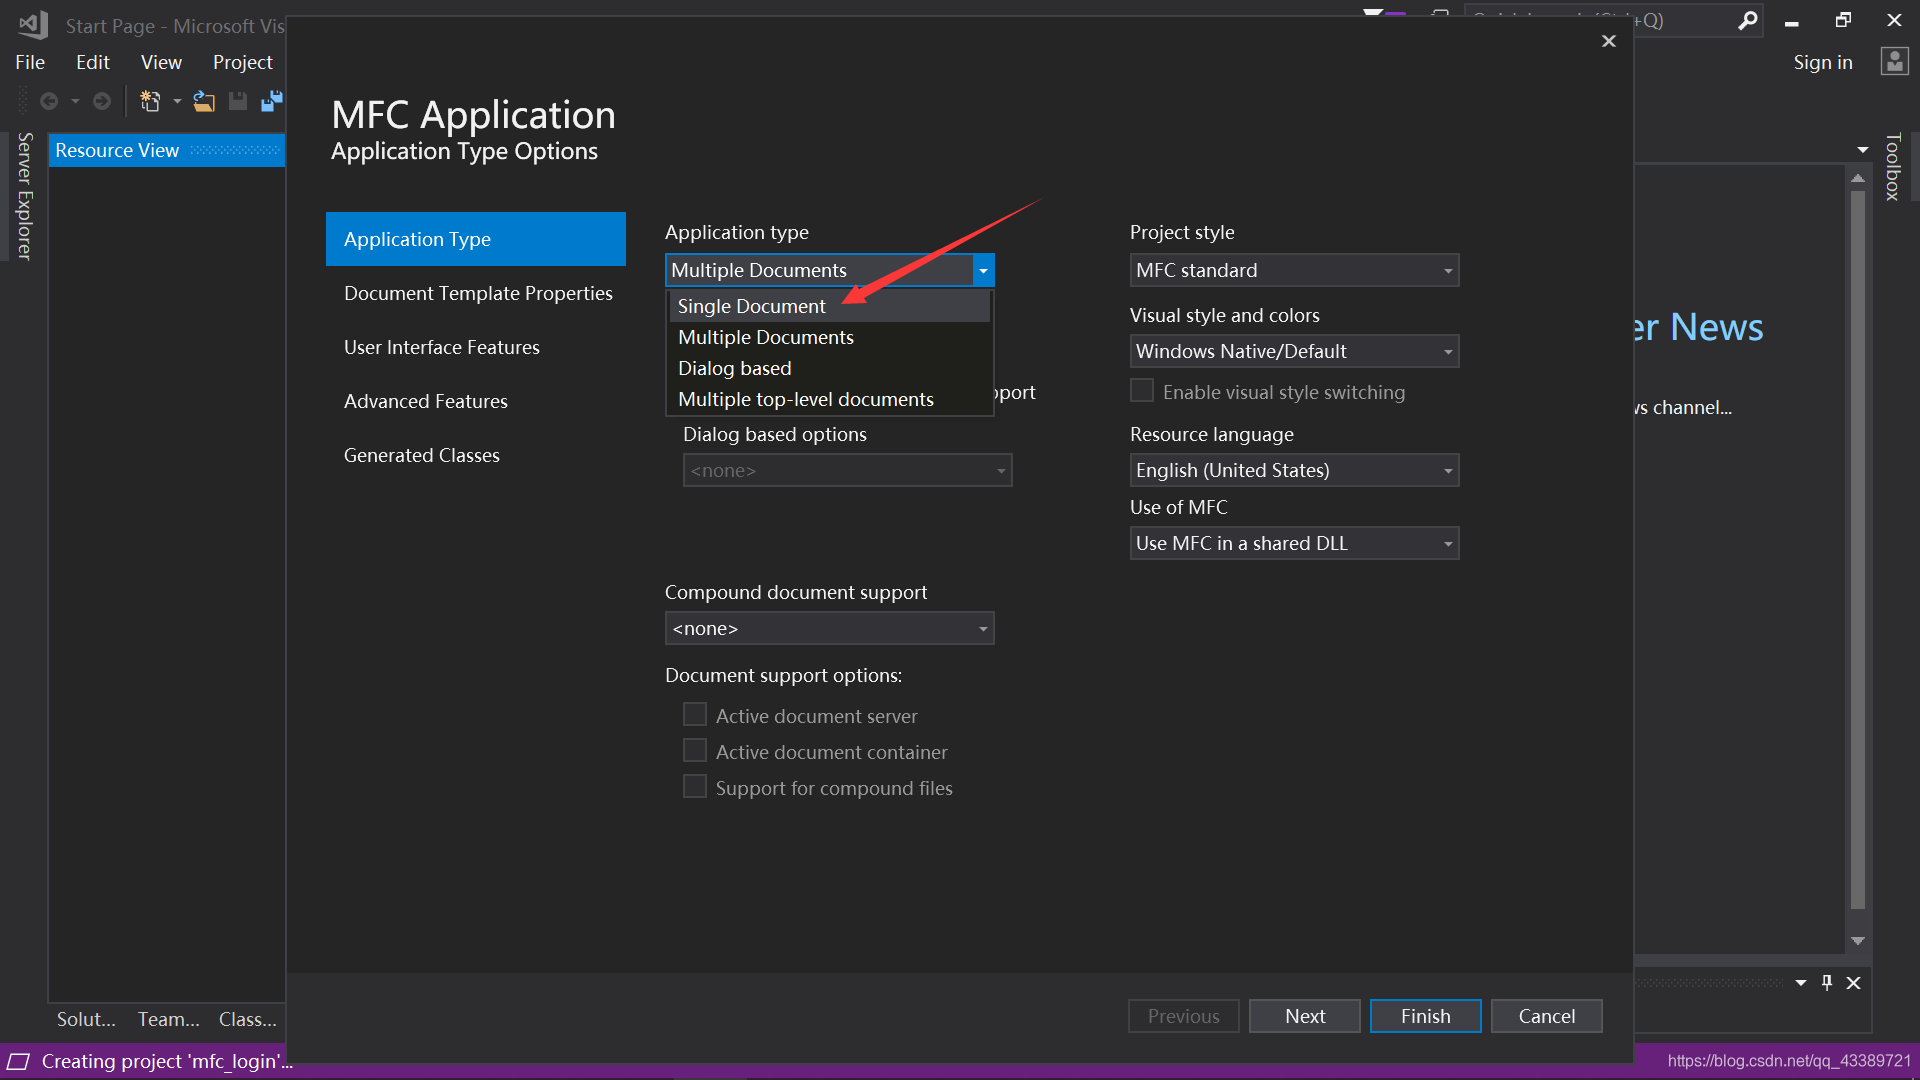Open the New Project dropdown arrow
The image size is (1920, 1080).
[177, 101]
